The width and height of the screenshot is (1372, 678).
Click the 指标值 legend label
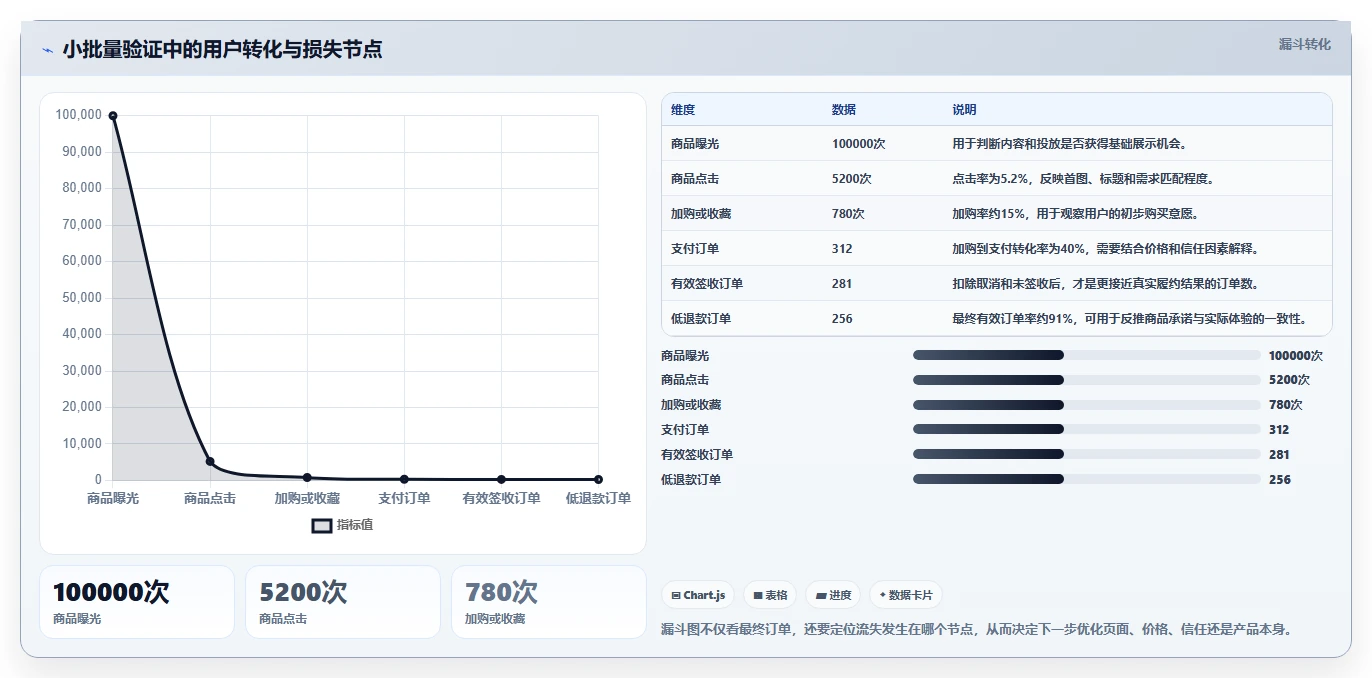tap(355, 525)
